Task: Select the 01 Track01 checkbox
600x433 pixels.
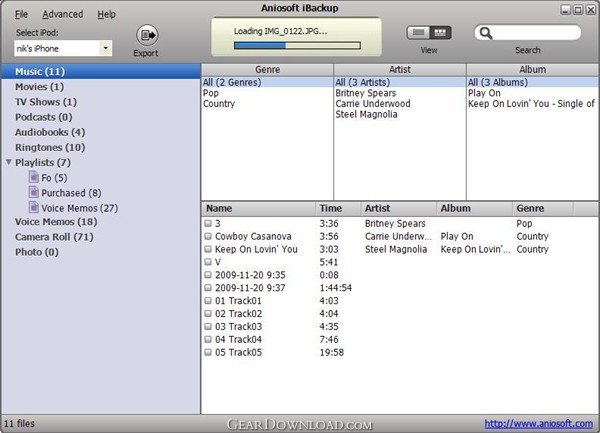Action: pyautogui.click(x=208, y=301)
